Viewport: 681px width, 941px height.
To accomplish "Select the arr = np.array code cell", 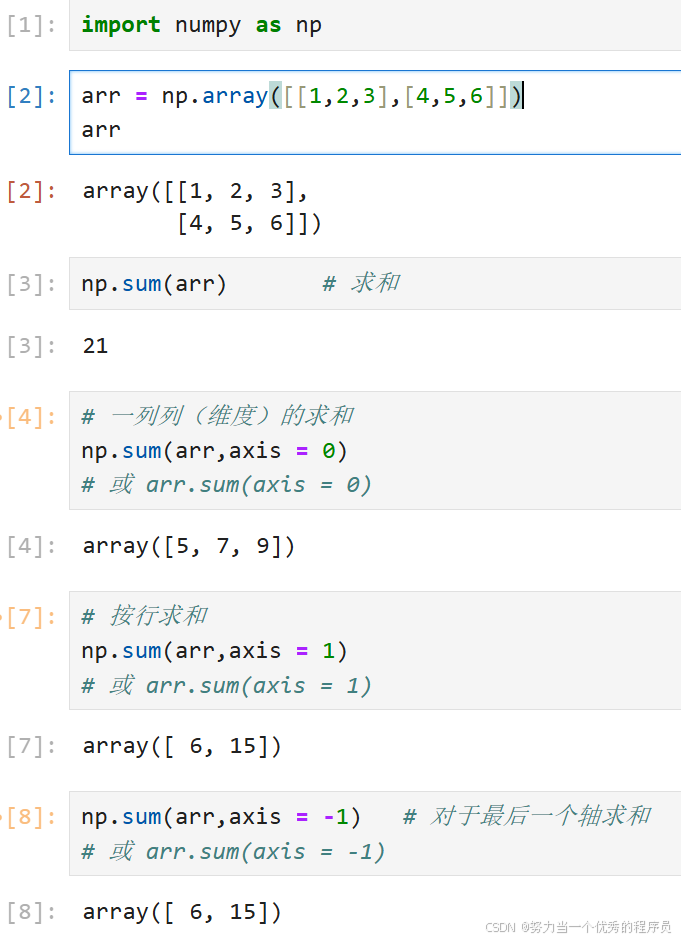I will (x=375, y=112).
